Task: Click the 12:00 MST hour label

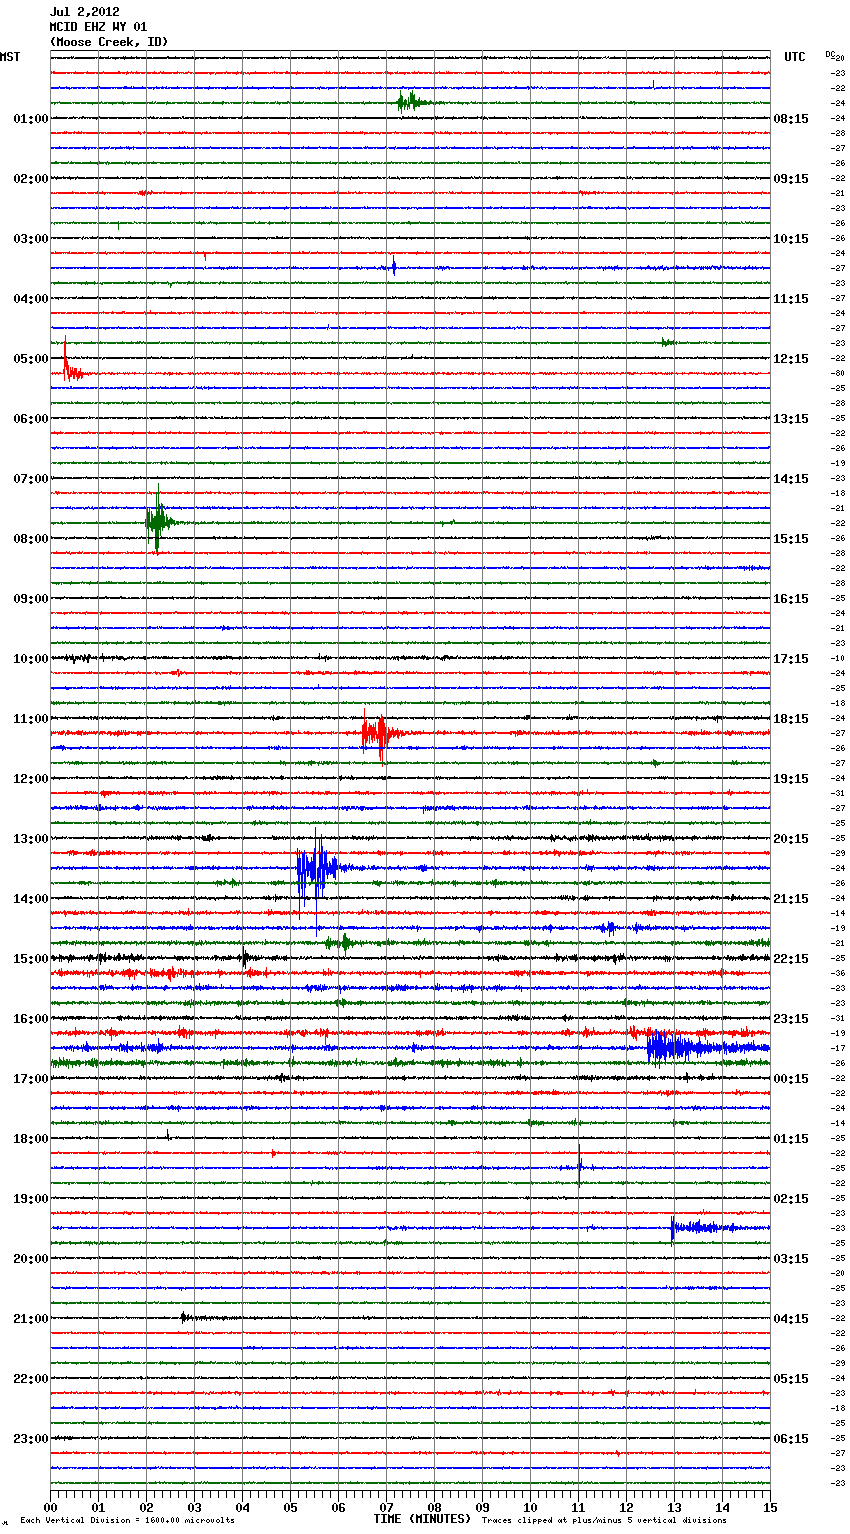Action: click(30, 778)
